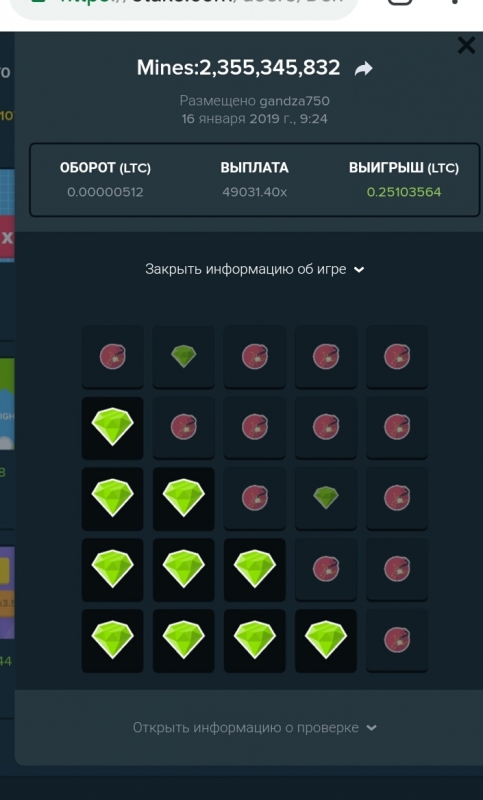
Task: Close the bet details popup with the X
Action: coord(466,45)
